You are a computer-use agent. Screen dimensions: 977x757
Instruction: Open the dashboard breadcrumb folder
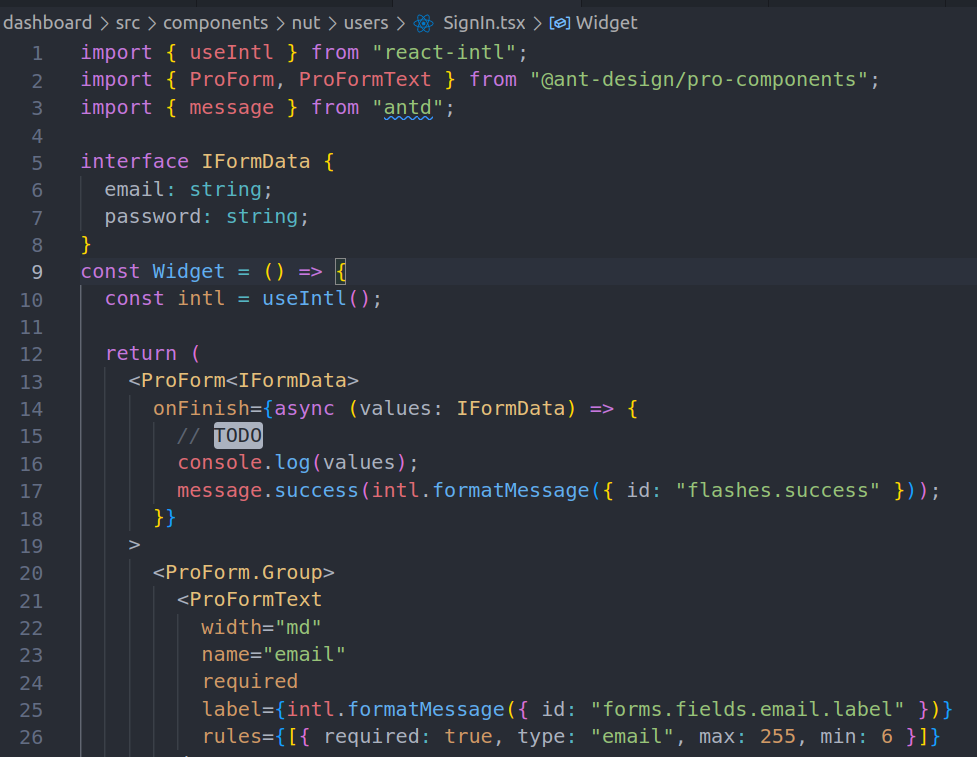[x=47, y=22]
